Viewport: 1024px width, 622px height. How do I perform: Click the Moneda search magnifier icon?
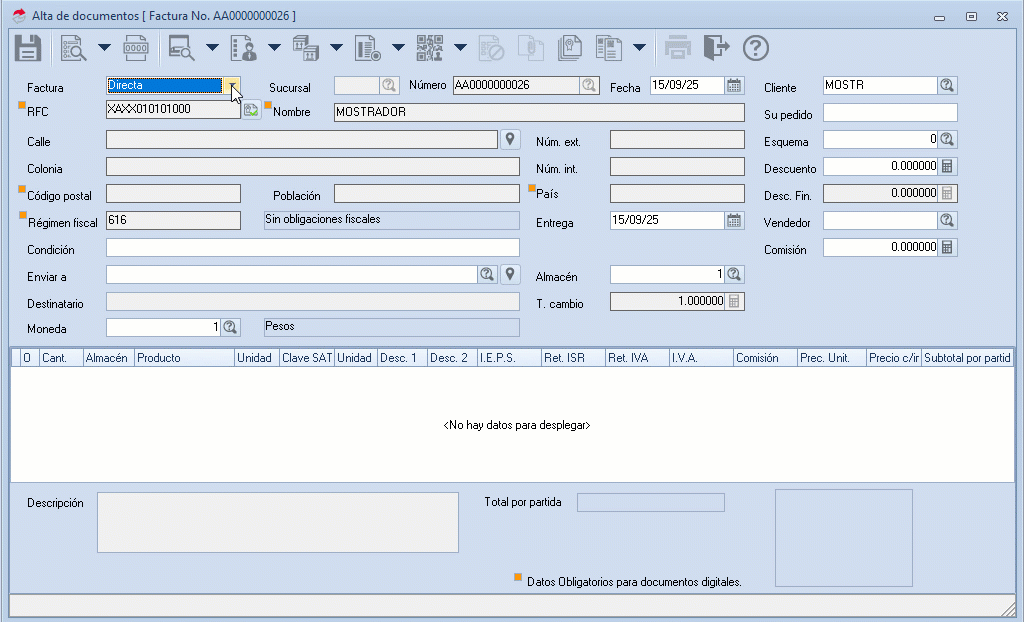click(230, 327)
